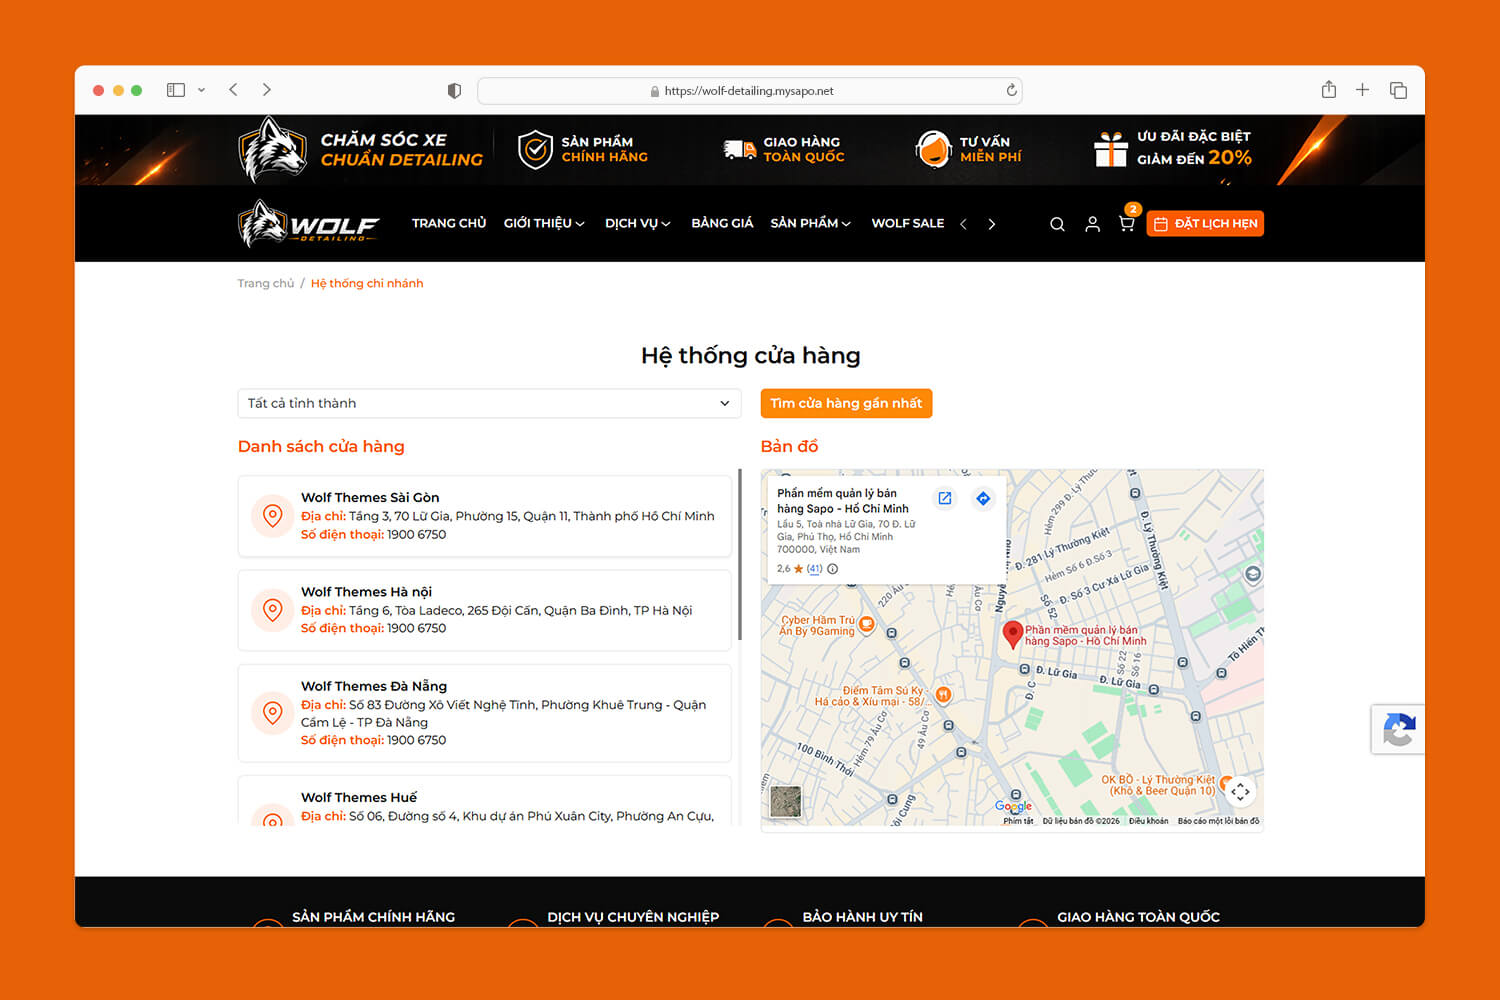The image size is (1500, 1000).
Task: Go back with the browser back arrow
Action: pyautogui.click(x=233, y=90)
